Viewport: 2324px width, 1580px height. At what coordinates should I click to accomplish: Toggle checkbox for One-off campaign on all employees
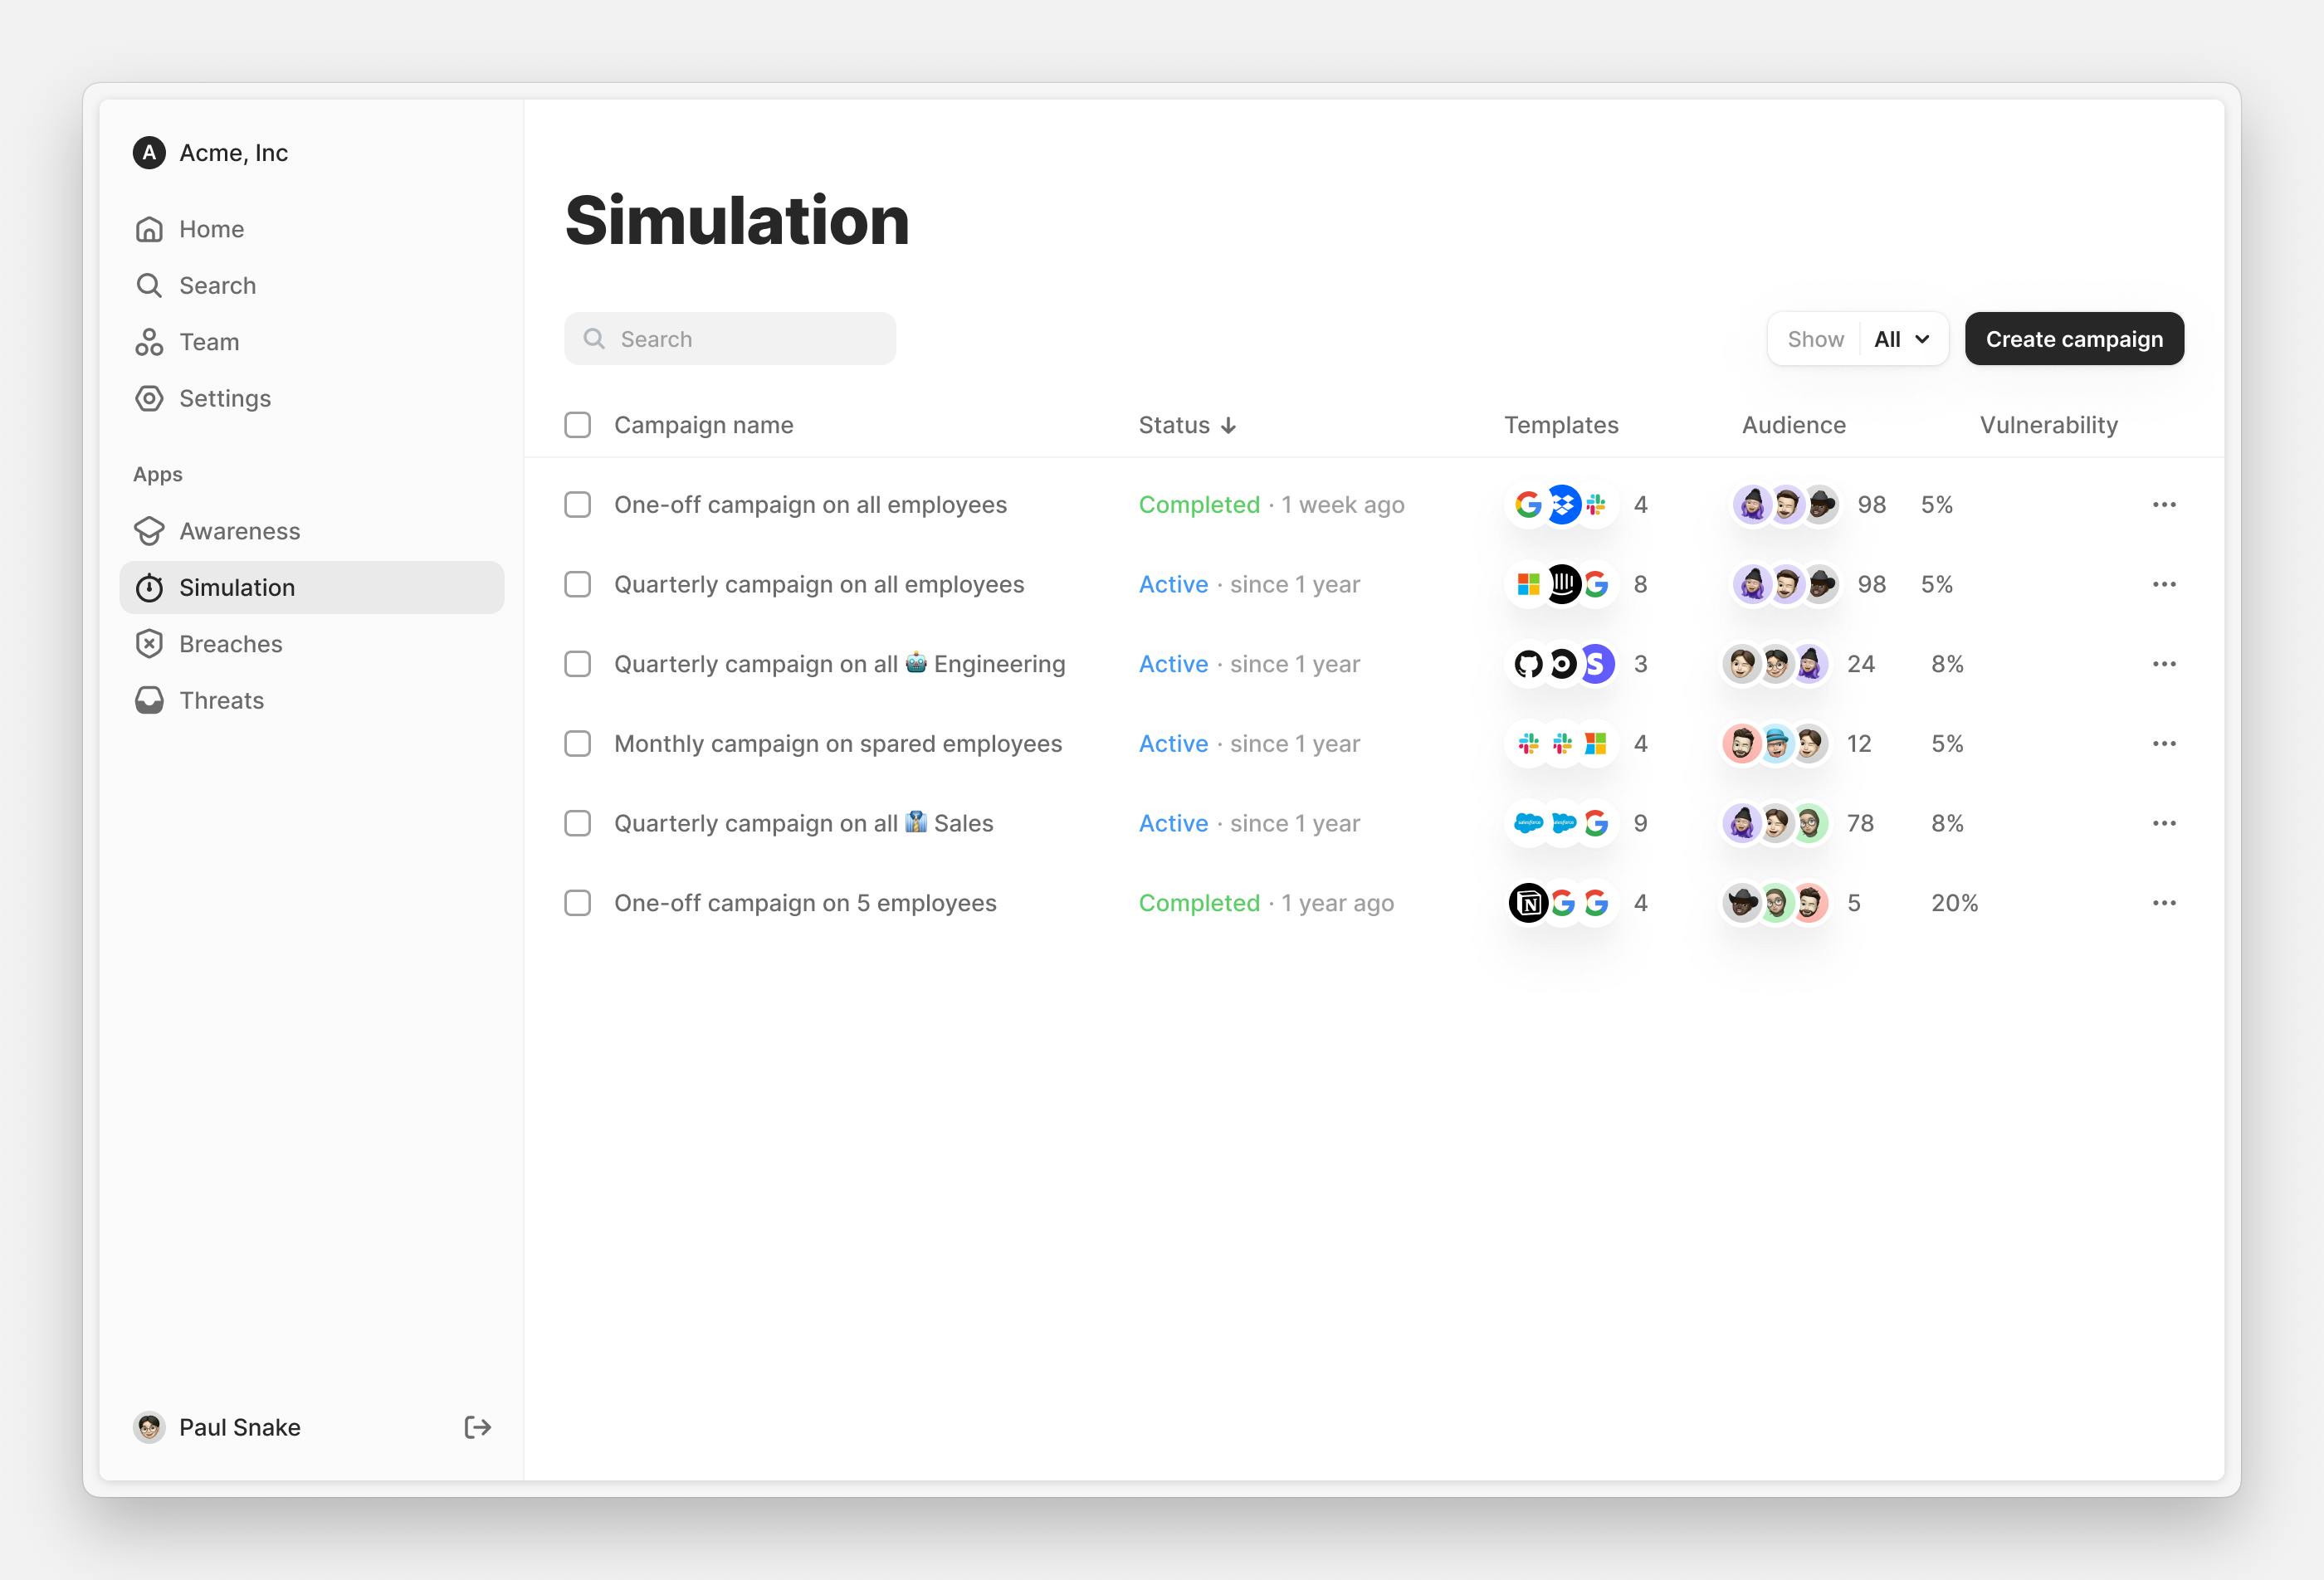(579, 505)
